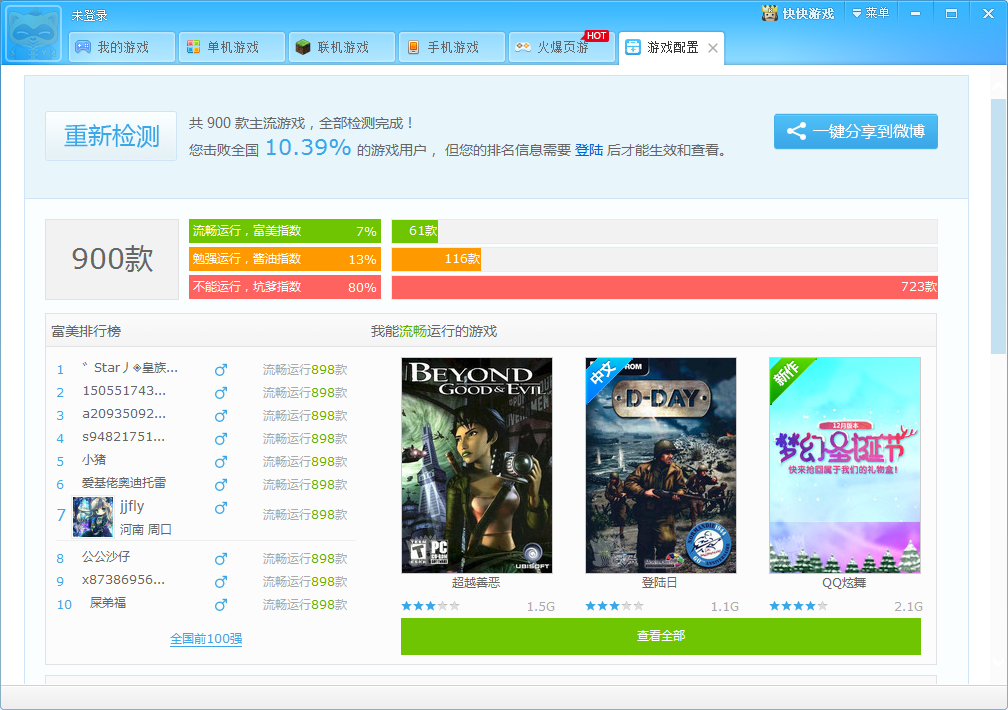Click the 重新检测 button
Image resolution: width=1008 pixels, height=710 pixels.
(111, 136)
